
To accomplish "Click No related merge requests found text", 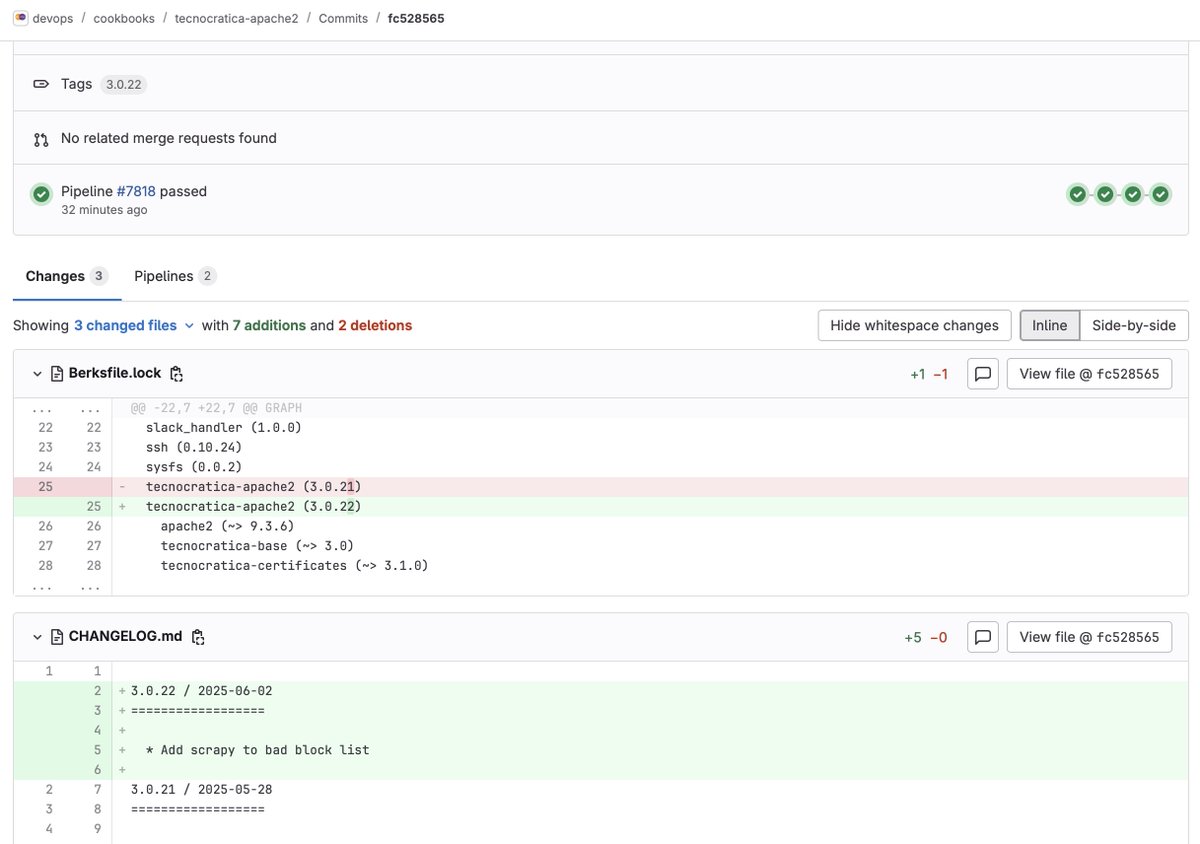I will [x=169, y=138].
